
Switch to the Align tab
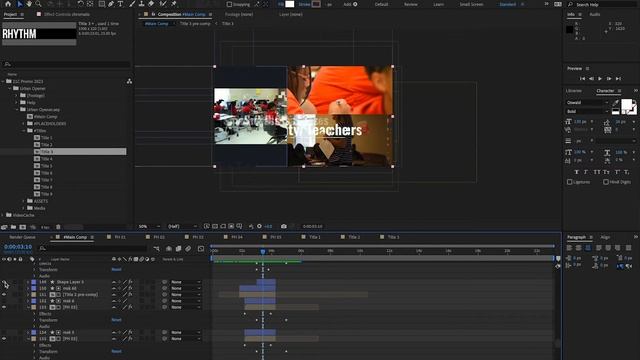click(605, 237)
